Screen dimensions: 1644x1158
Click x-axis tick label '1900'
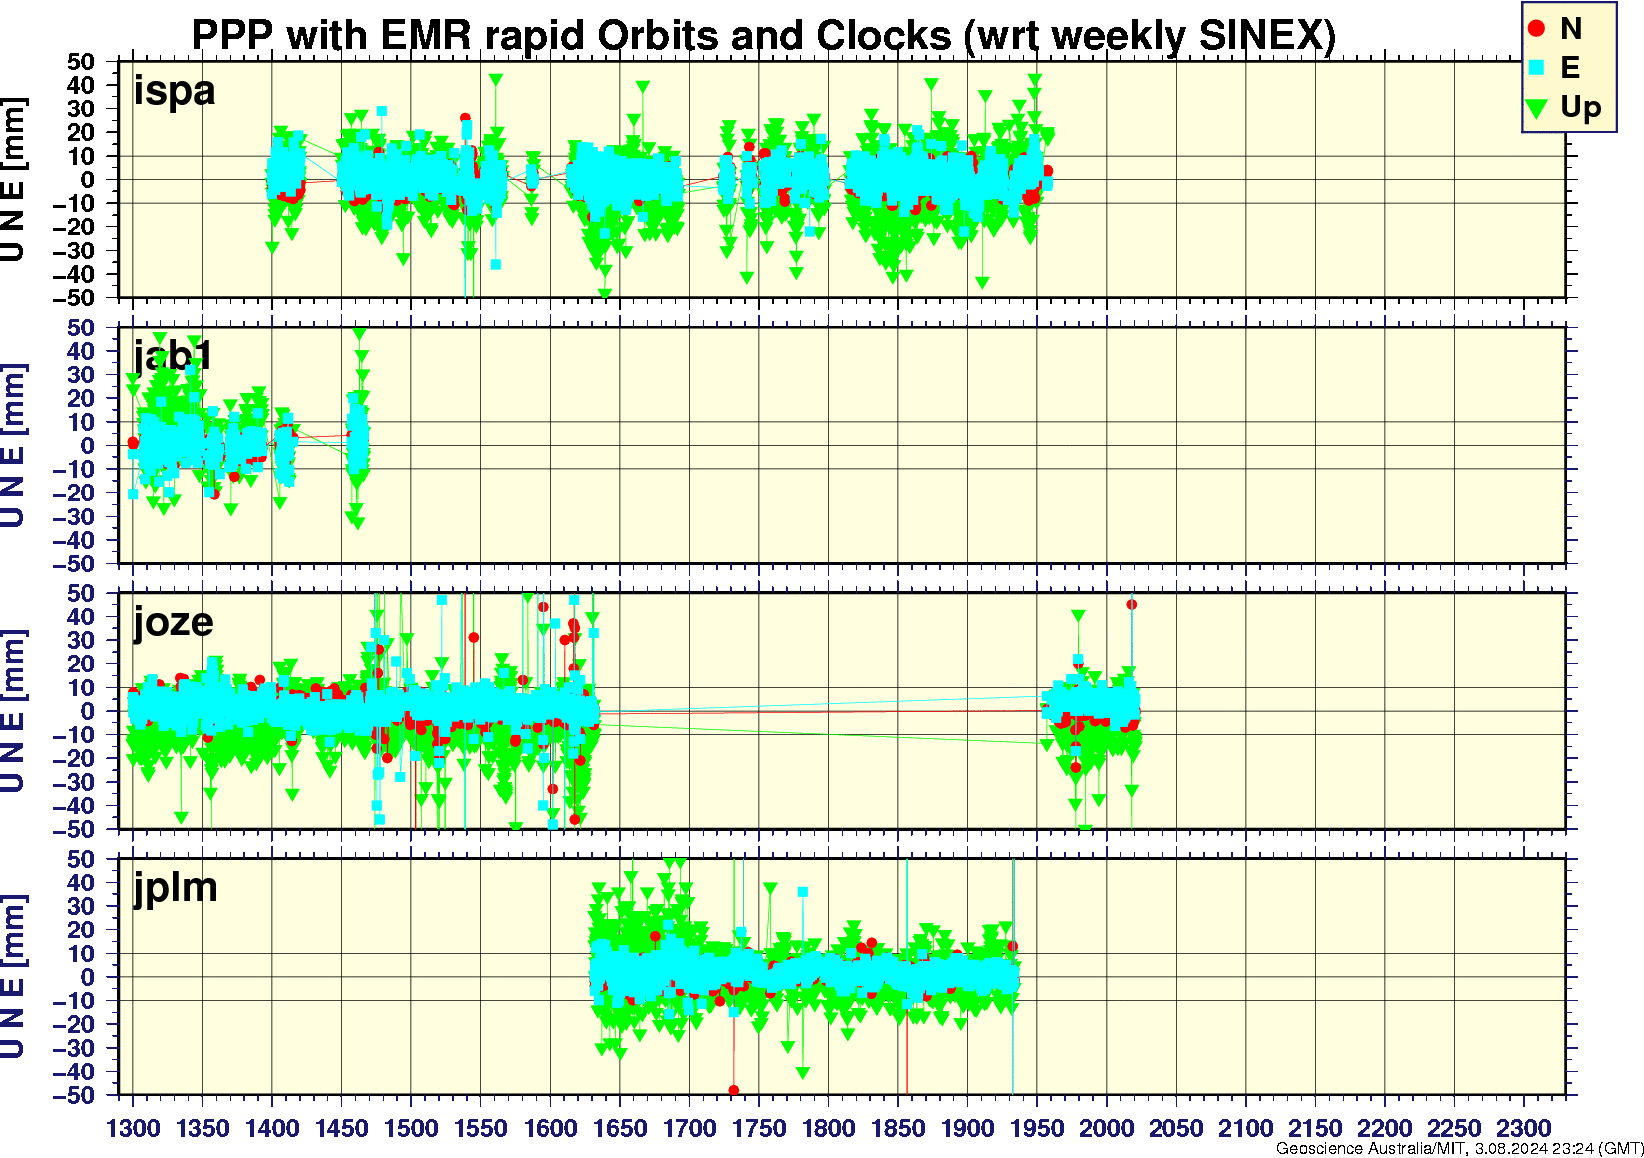click(x=967, y=1129)
